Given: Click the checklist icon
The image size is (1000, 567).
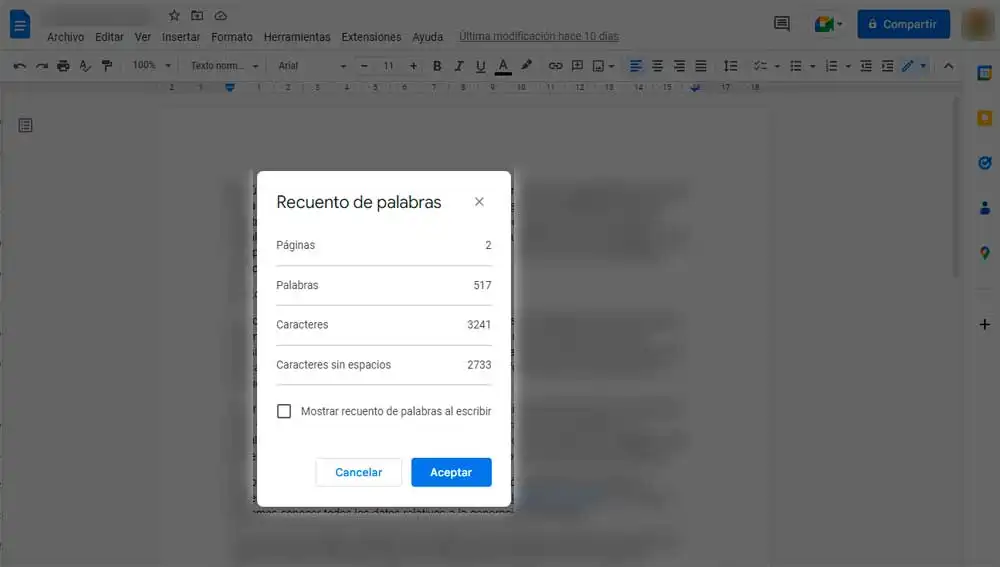Looking at the screenshot, I should (760, 66).
